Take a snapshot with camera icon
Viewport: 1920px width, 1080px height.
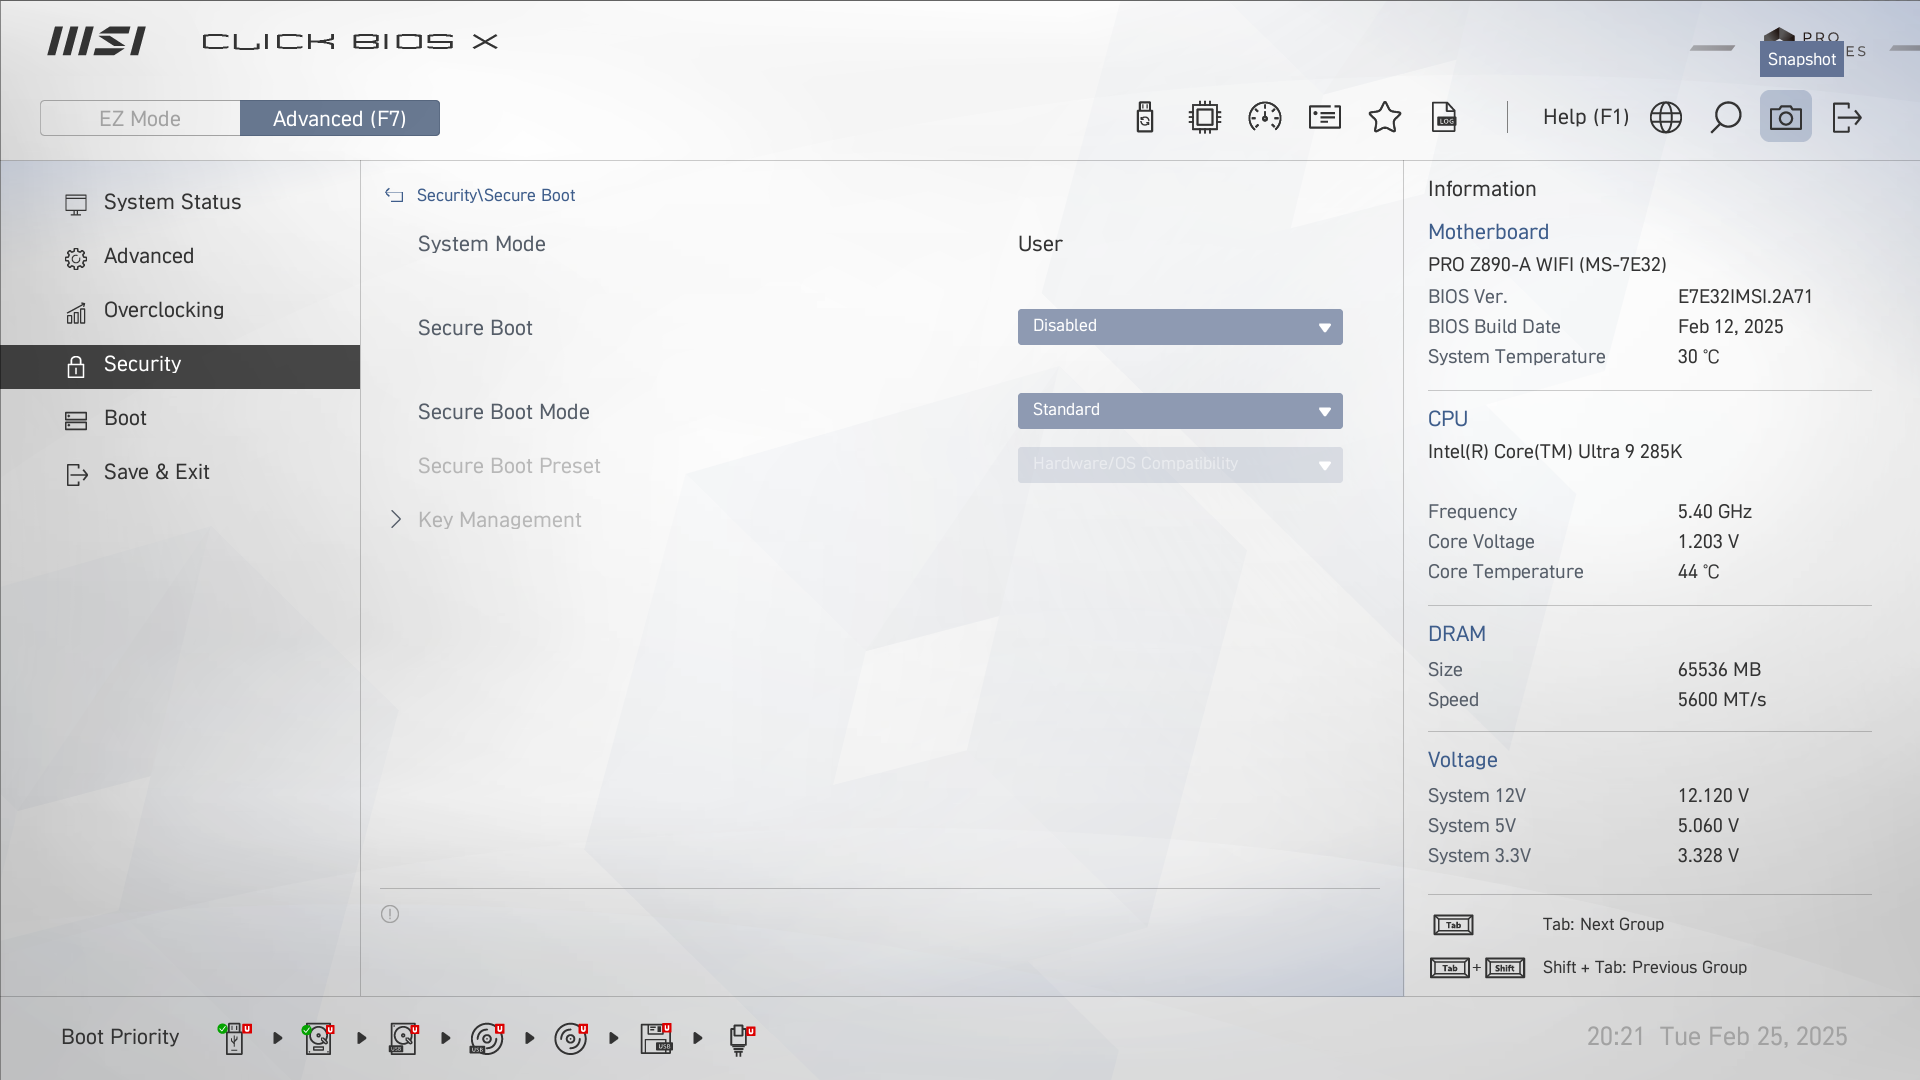[x=1786, y=118]
